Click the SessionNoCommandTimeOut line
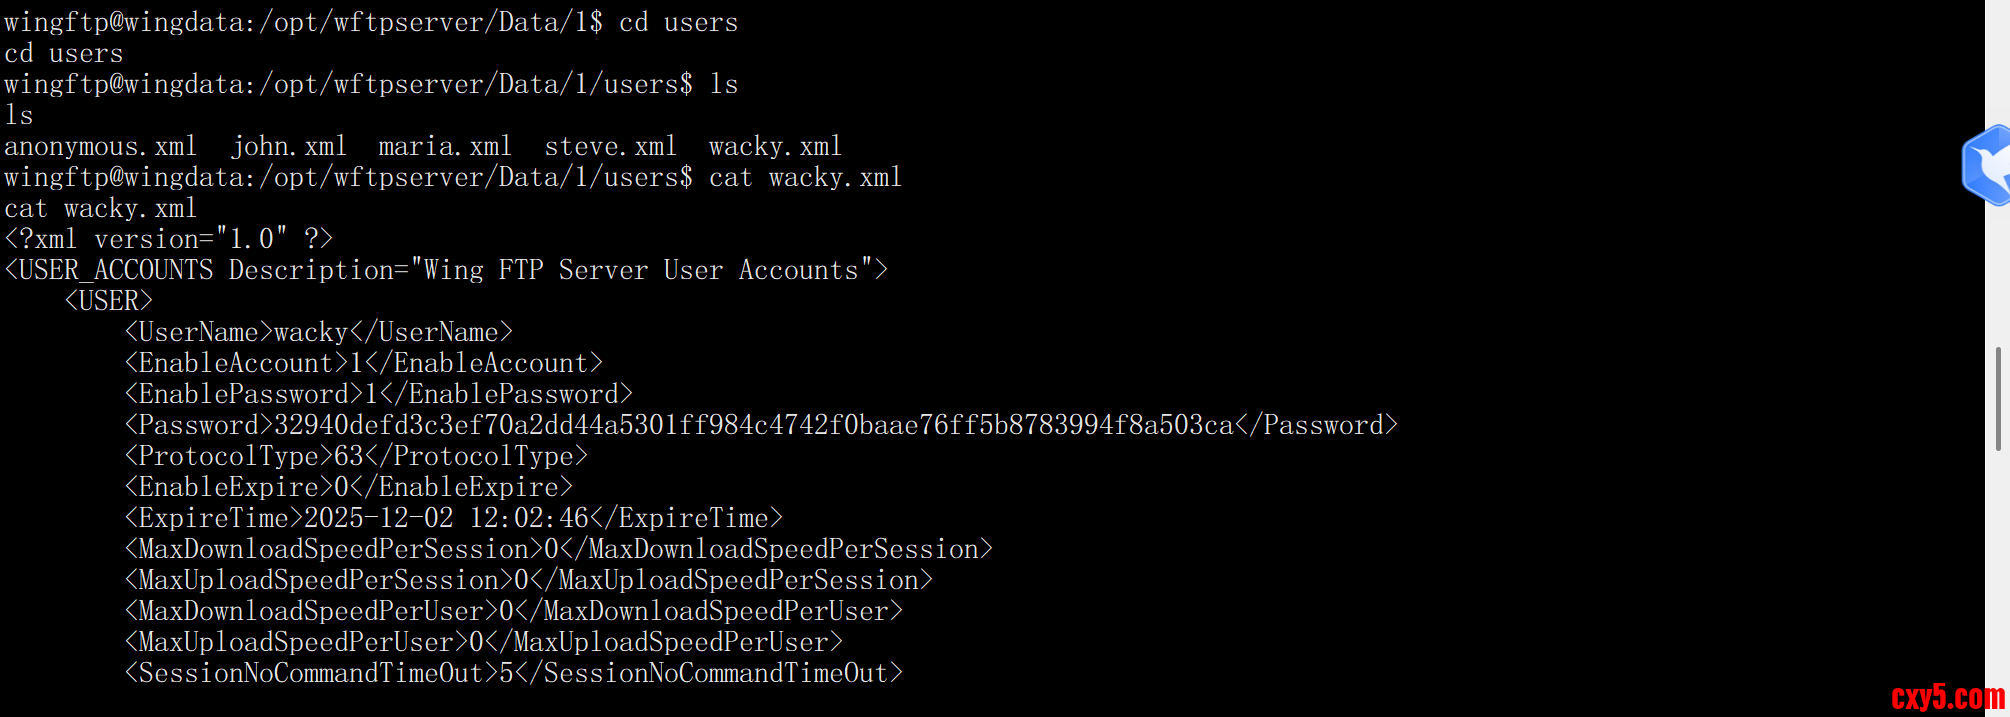The width and height of the screenshot is (2010, 717). (513, 674)
